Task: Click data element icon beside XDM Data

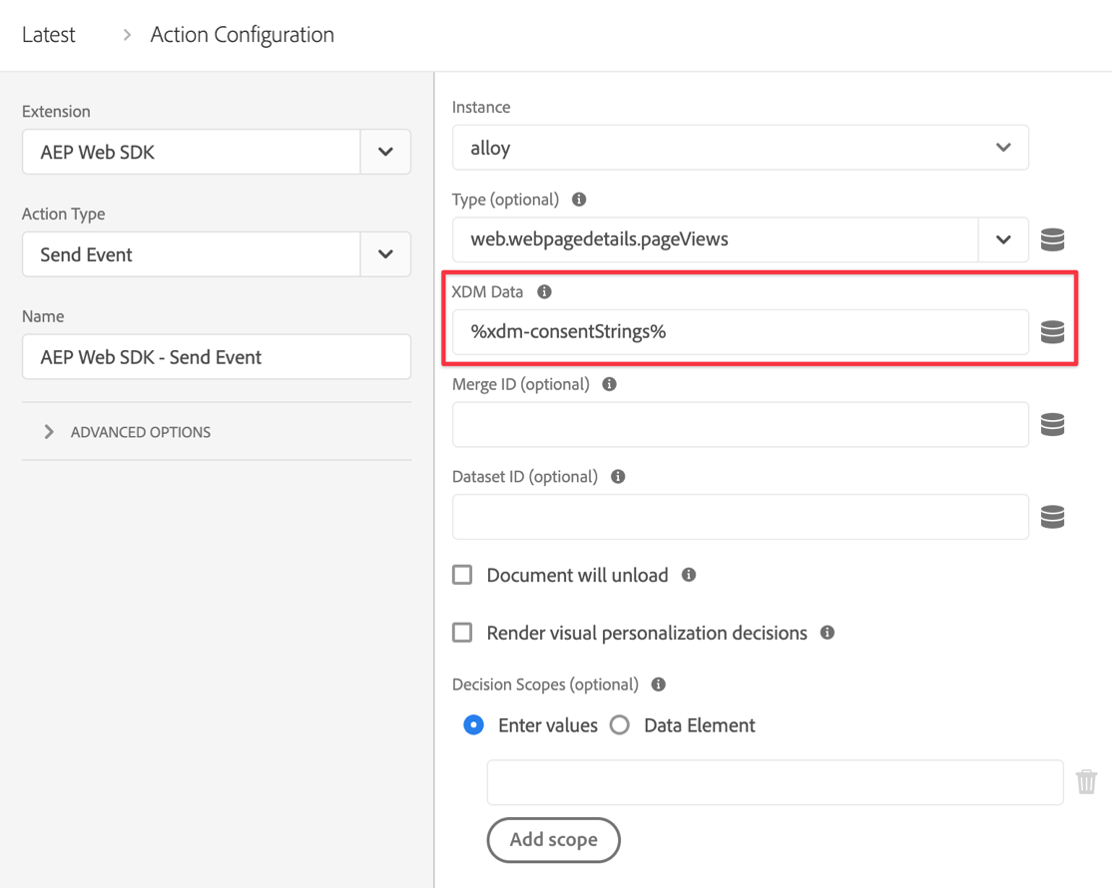Action: [1051, 332]
